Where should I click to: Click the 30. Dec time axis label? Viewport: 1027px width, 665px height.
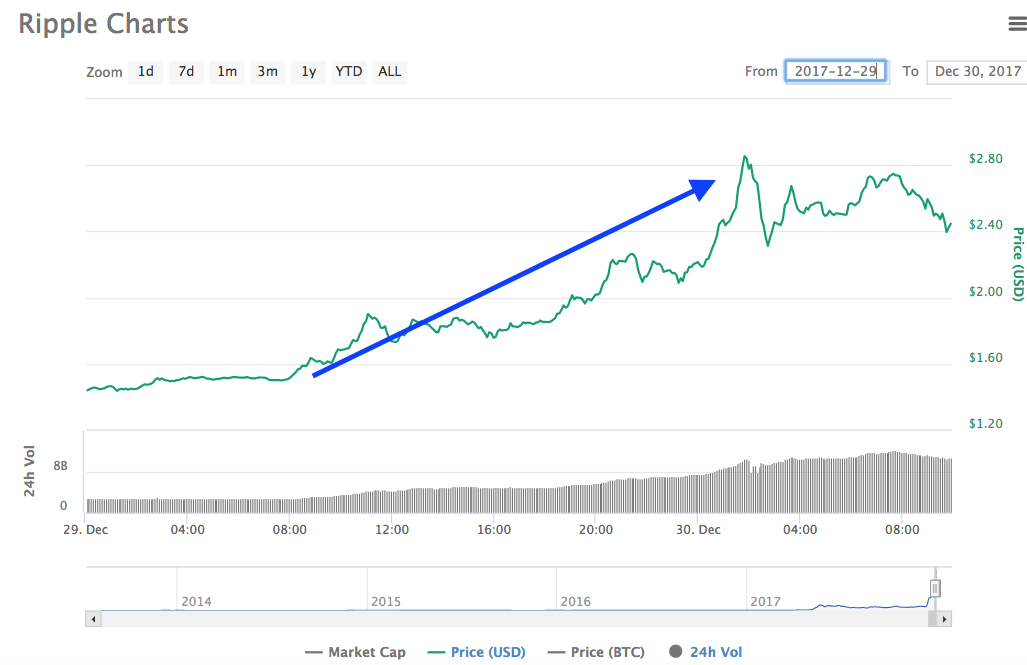(698, 529)
